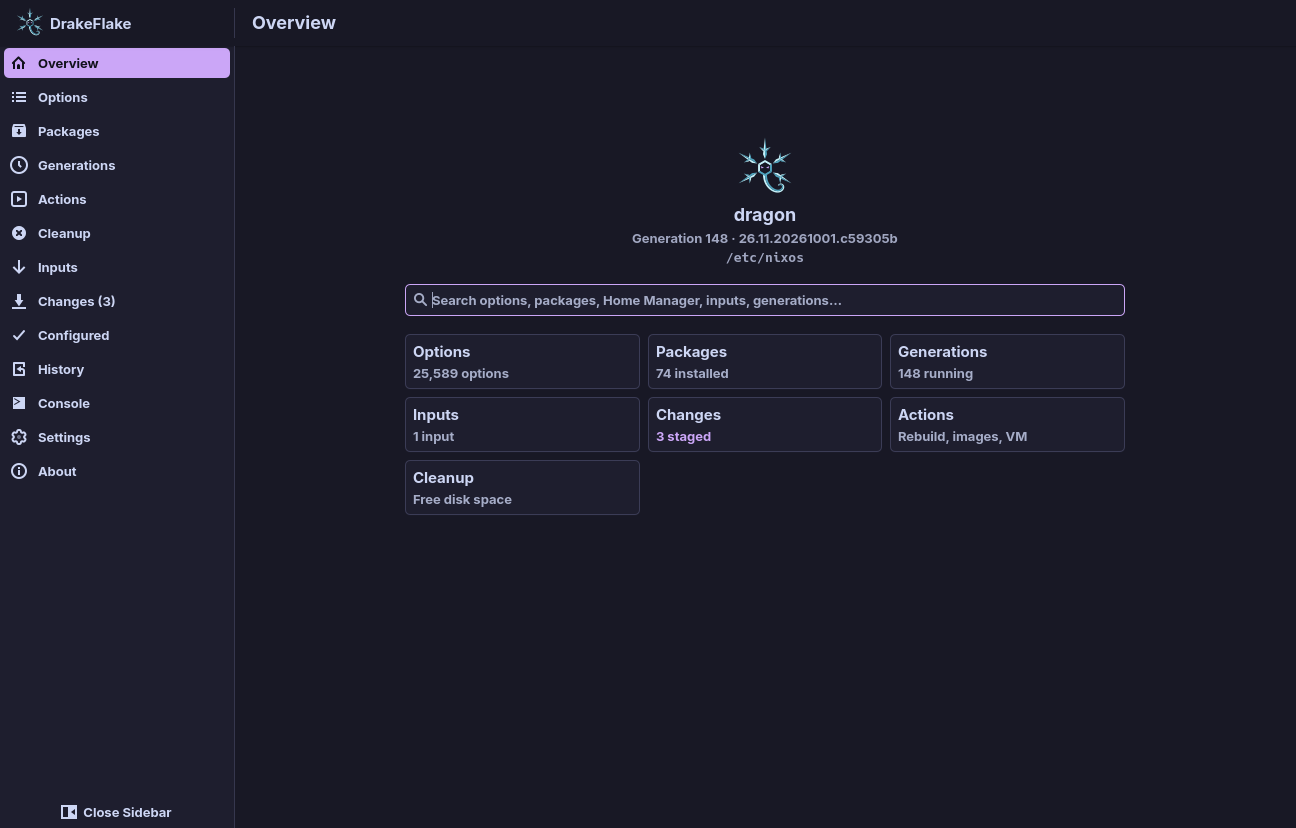The height and width of the screenshot is (828, 1296).
Task: Click the "/etc/nixos" path text
Action: coord(765,257)
